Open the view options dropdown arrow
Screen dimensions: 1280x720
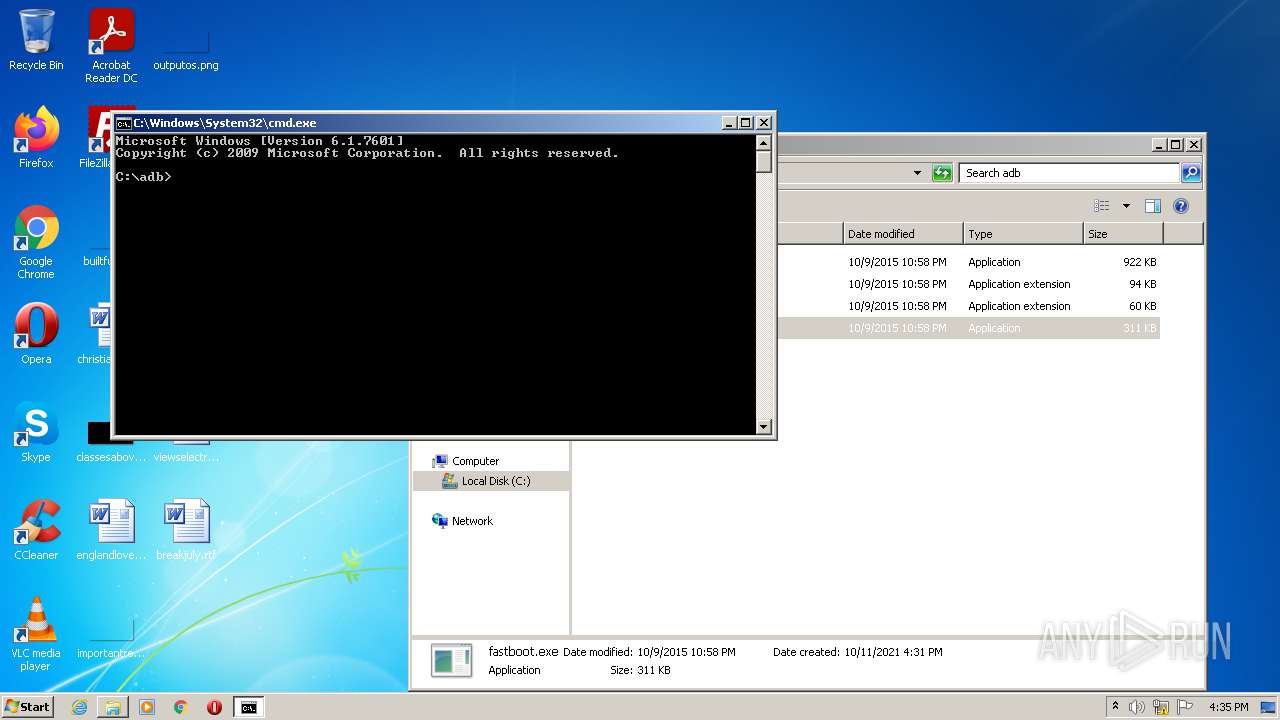coord(1126,206)
